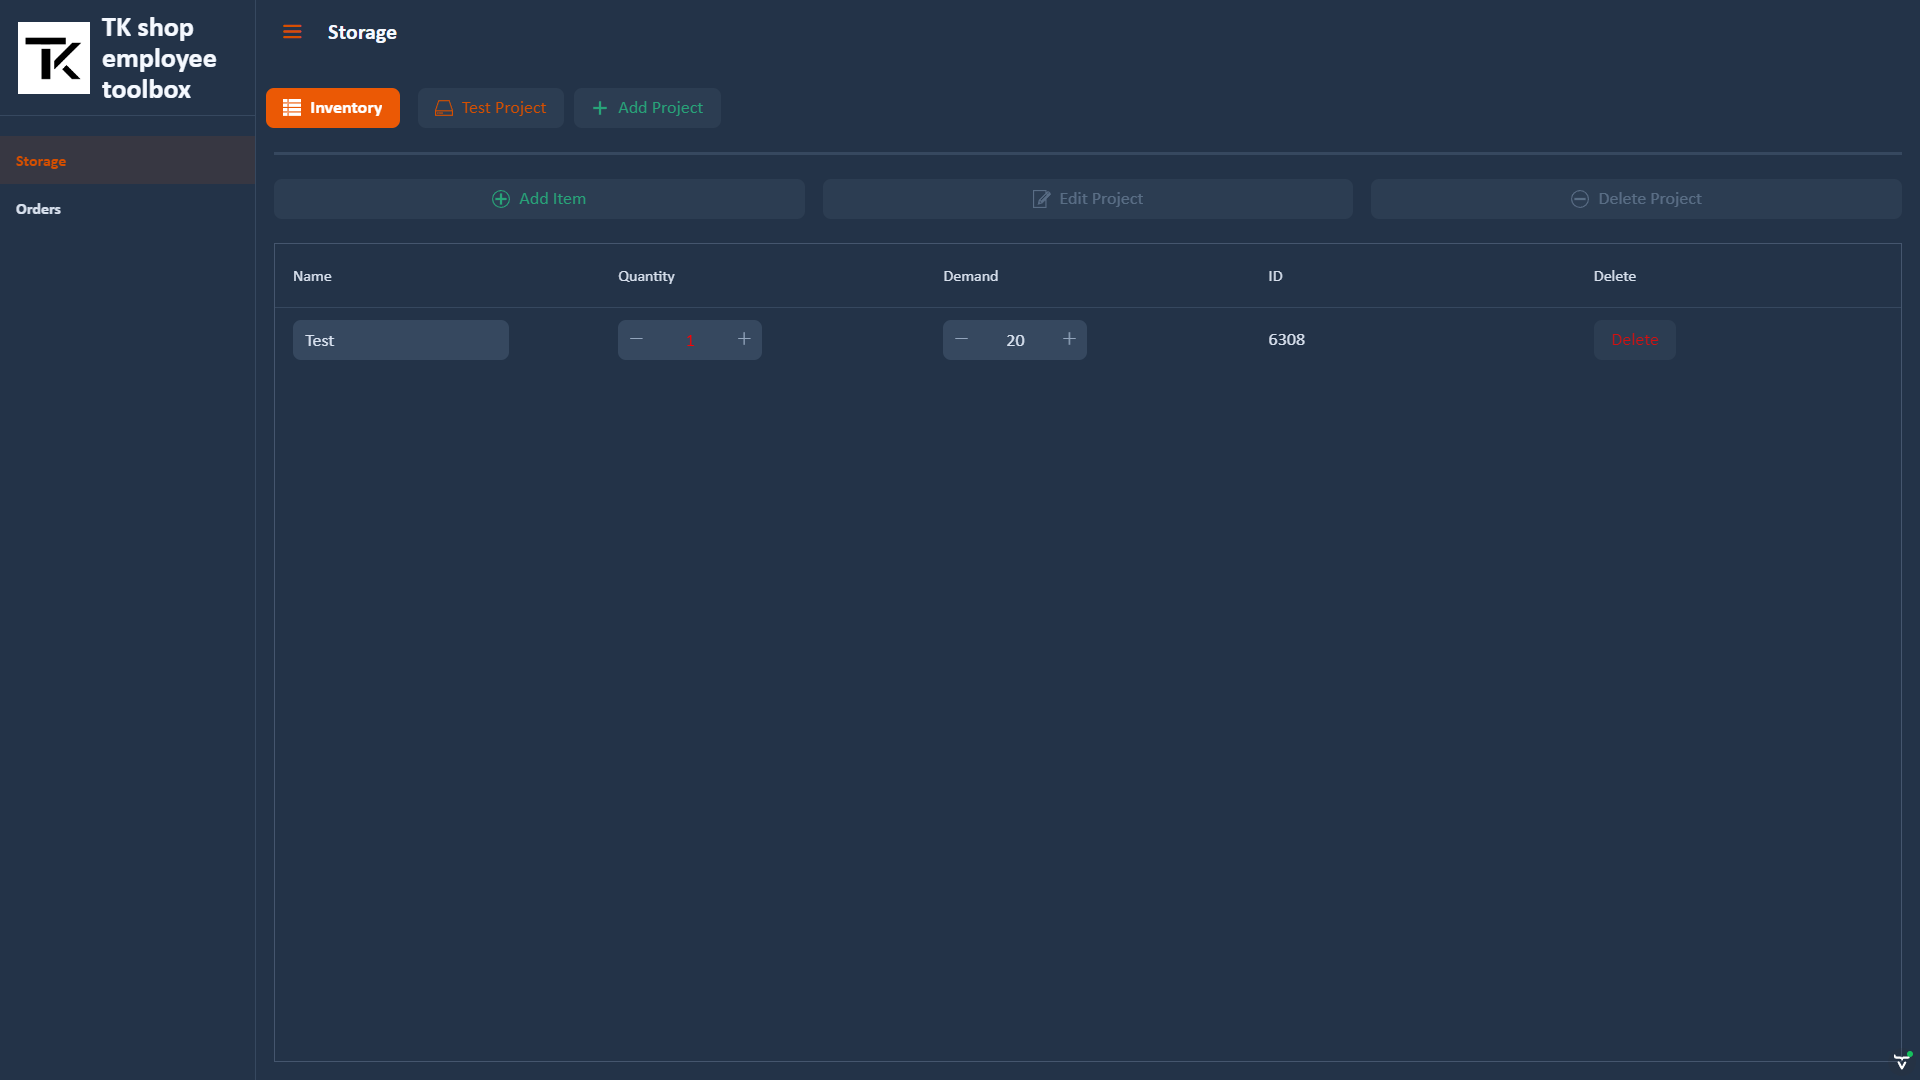Click the Delete button for the Test item

coord(1634,339)
